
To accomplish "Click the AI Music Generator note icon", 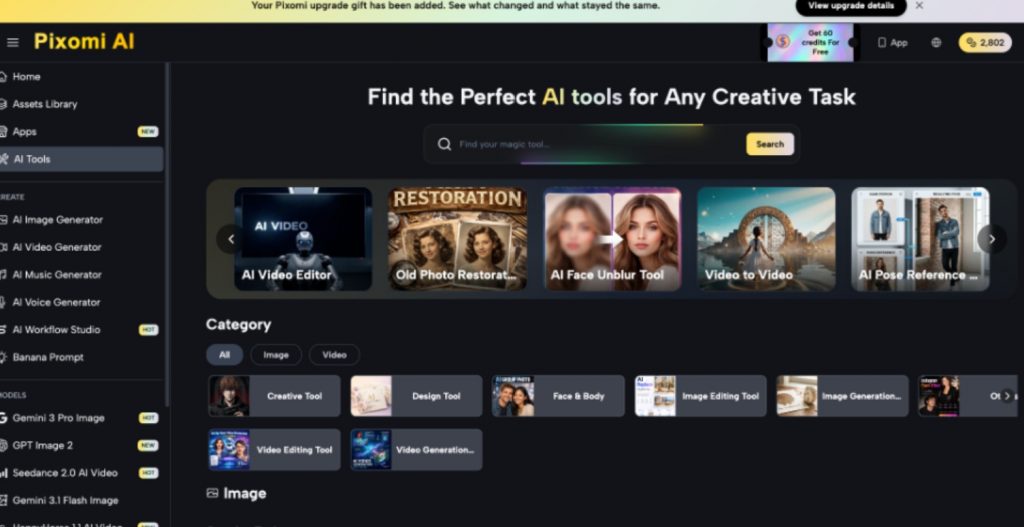I will [3, 274].
